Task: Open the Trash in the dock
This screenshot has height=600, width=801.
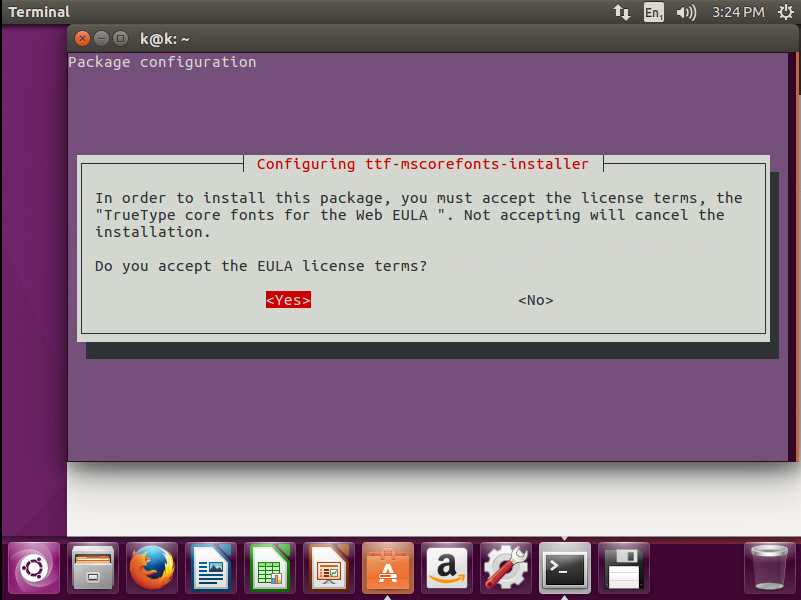Action: pos(769,567)
